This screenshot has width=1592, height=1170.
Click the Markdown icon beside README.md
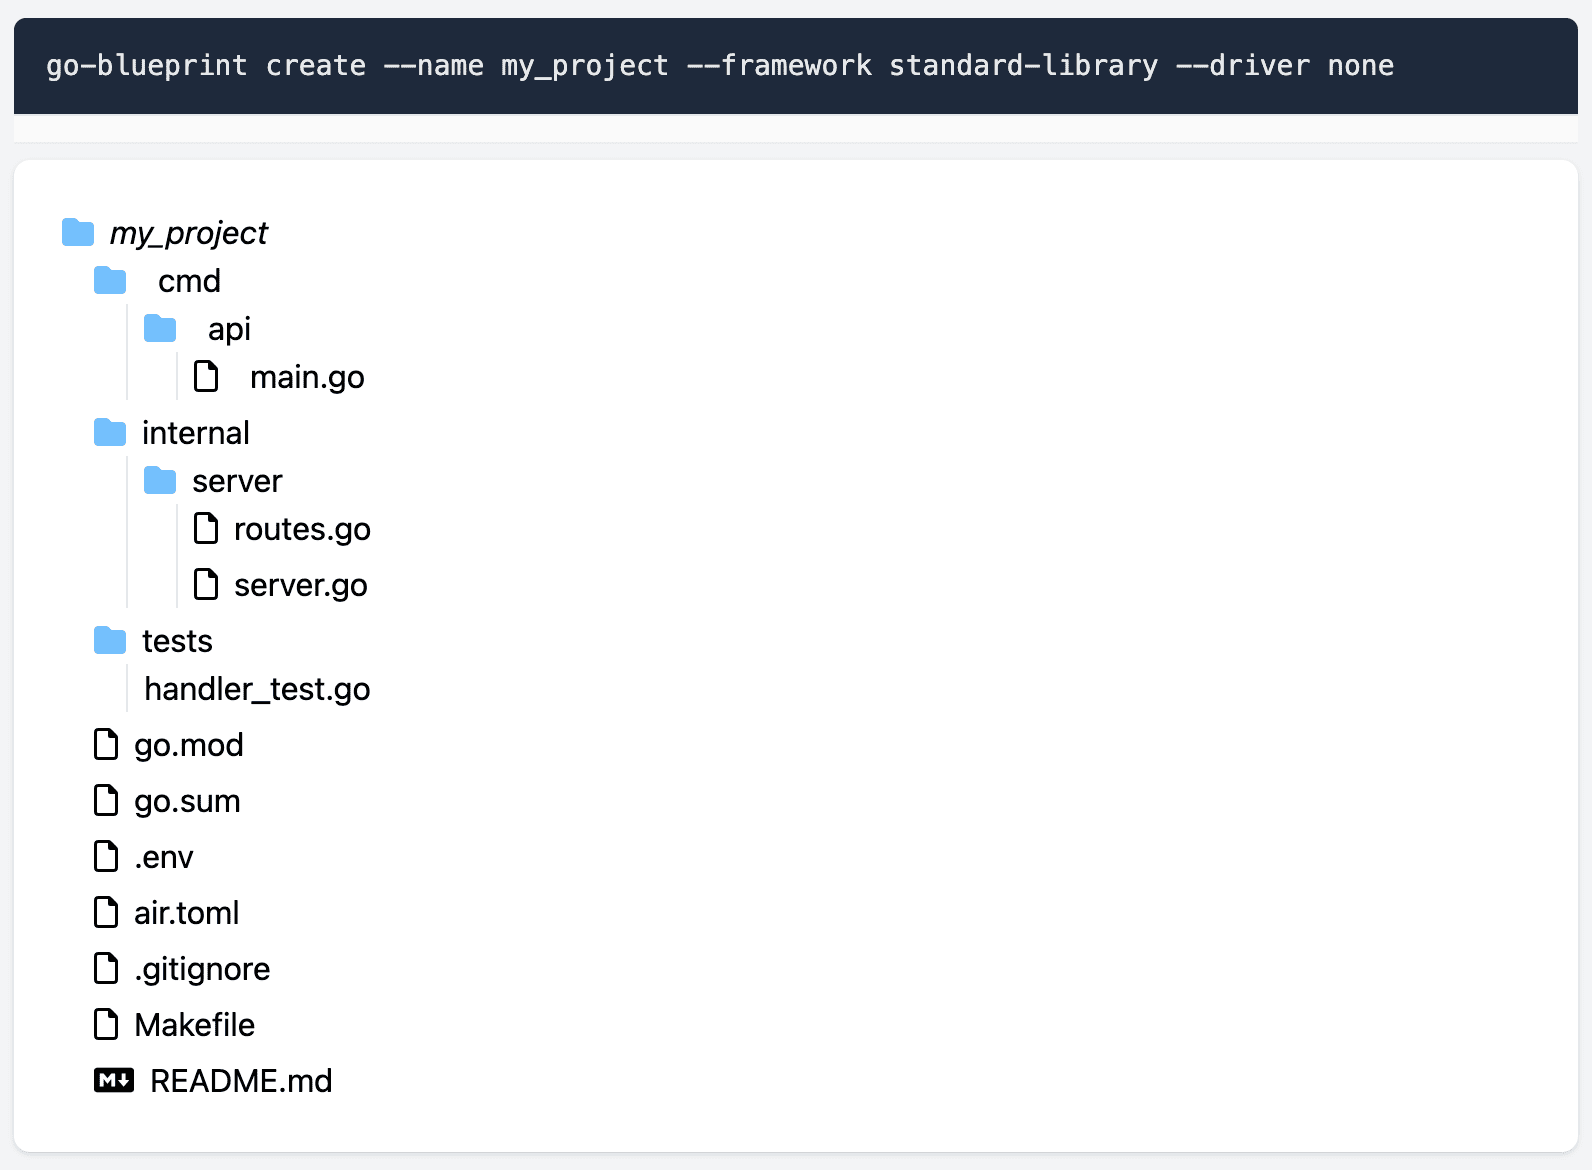pyautogui.click(x=114, y=1080)
